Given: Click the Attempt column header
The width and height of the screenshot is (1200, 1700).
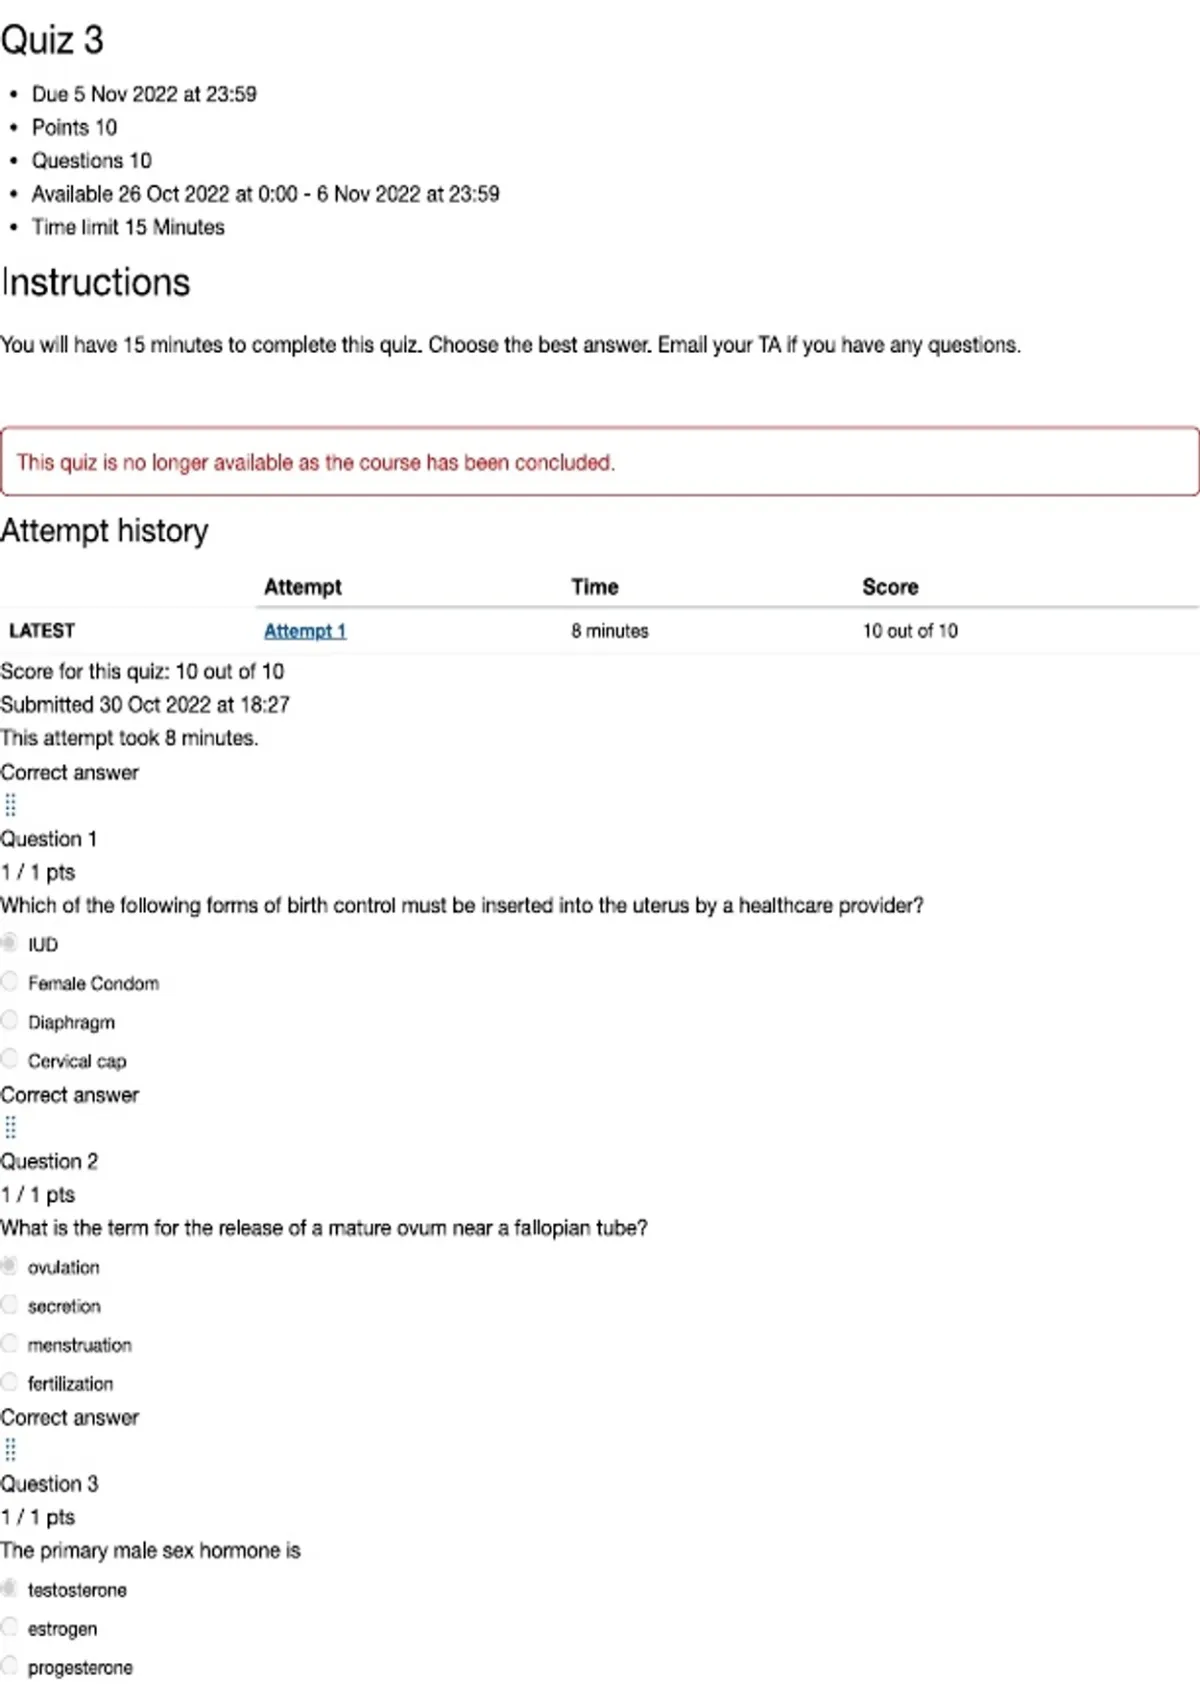Looking at the screenshot, I should 303,587.
